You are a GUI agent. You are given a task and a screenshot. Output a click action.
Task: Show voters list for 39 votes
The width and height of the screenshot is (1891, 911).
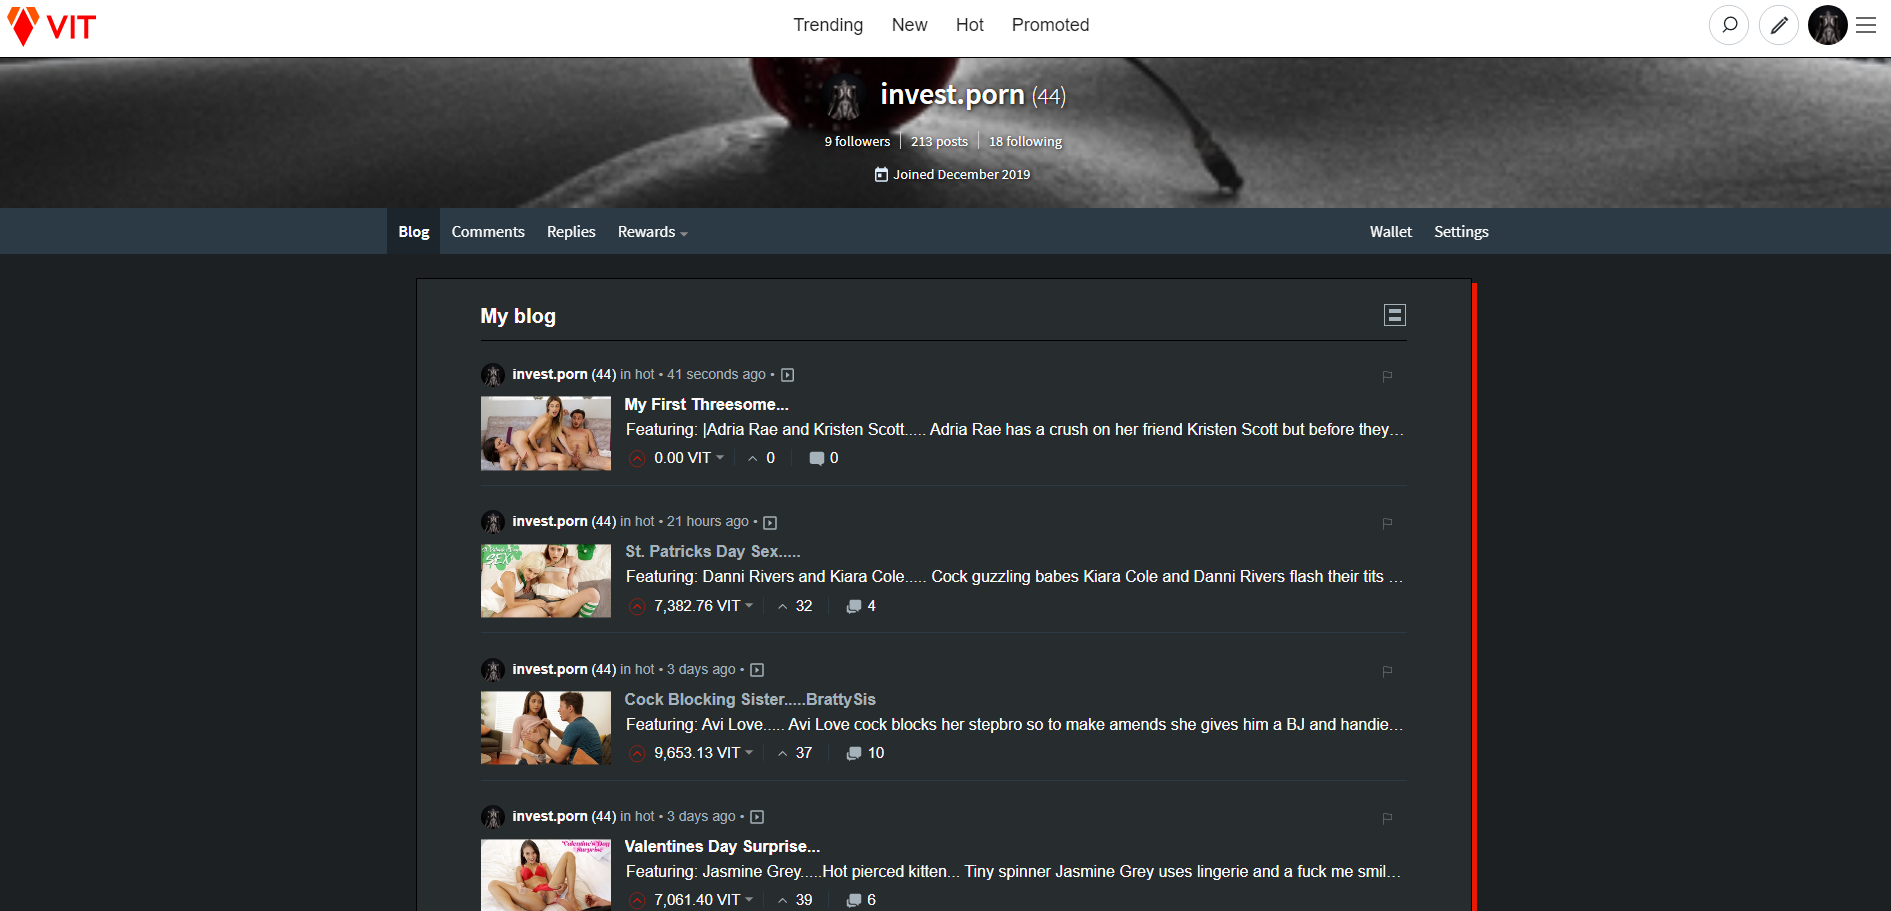coord(795,900)
